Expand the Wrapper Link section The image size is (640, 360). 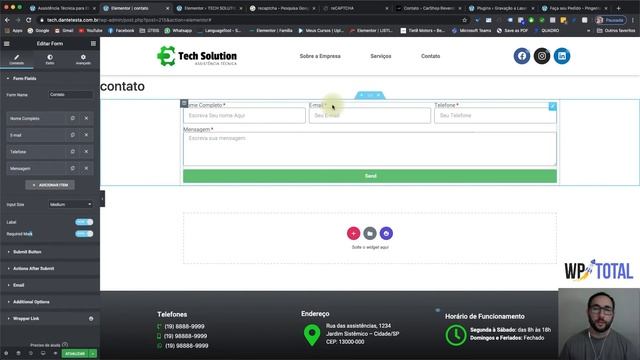tap(50, 319)
